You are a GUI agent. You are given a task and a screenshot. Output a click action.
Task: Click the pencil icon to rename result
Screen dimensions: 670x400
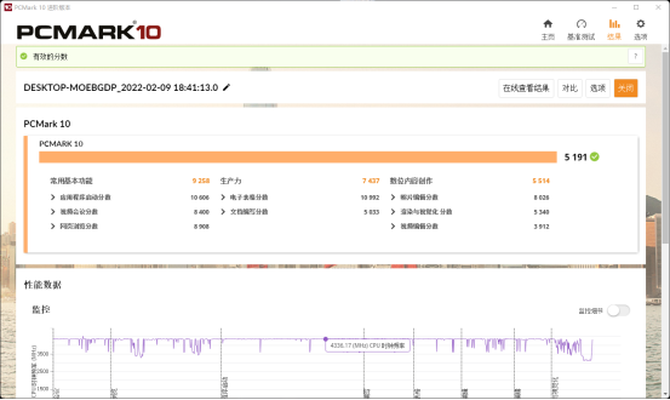(227, 88)
